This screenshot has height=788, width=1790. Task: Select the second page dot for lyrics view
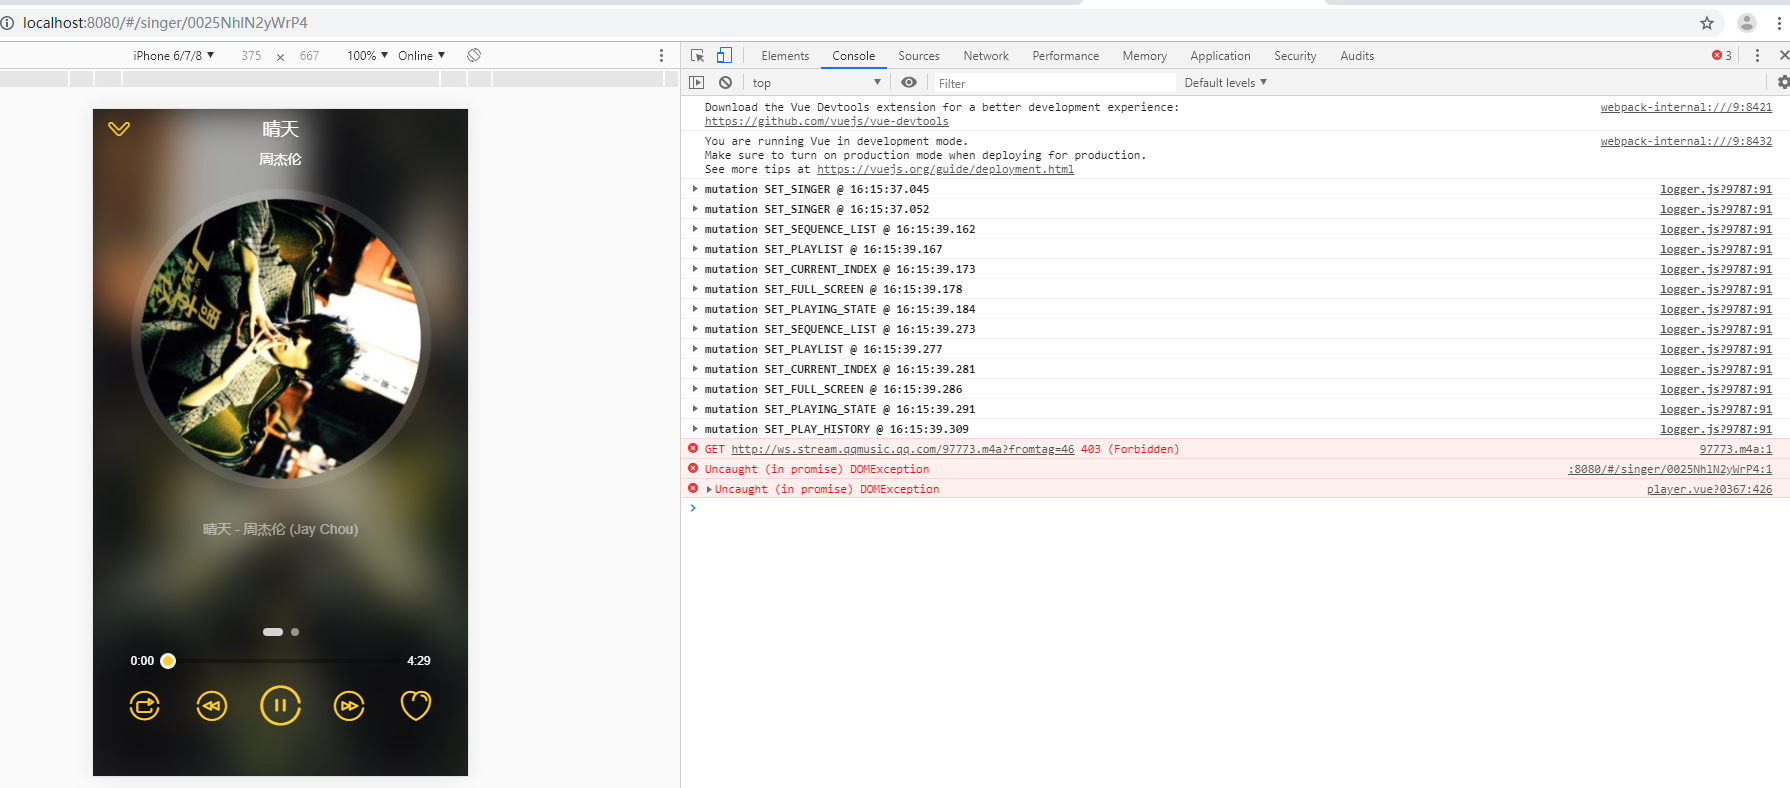coord(295,632)
